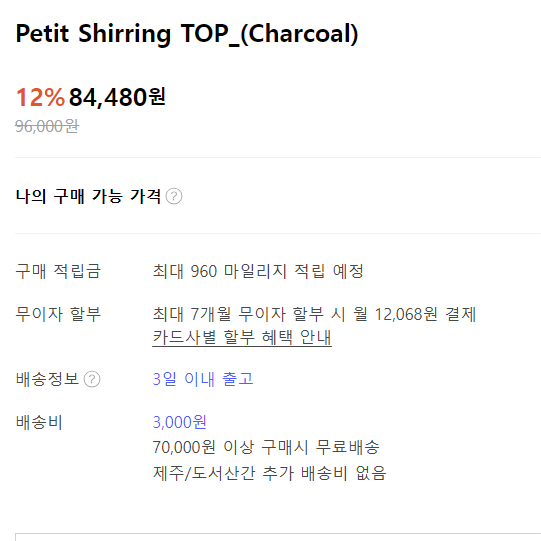Click the 월 12,068원 결제 installment amount

coord(415,314)
